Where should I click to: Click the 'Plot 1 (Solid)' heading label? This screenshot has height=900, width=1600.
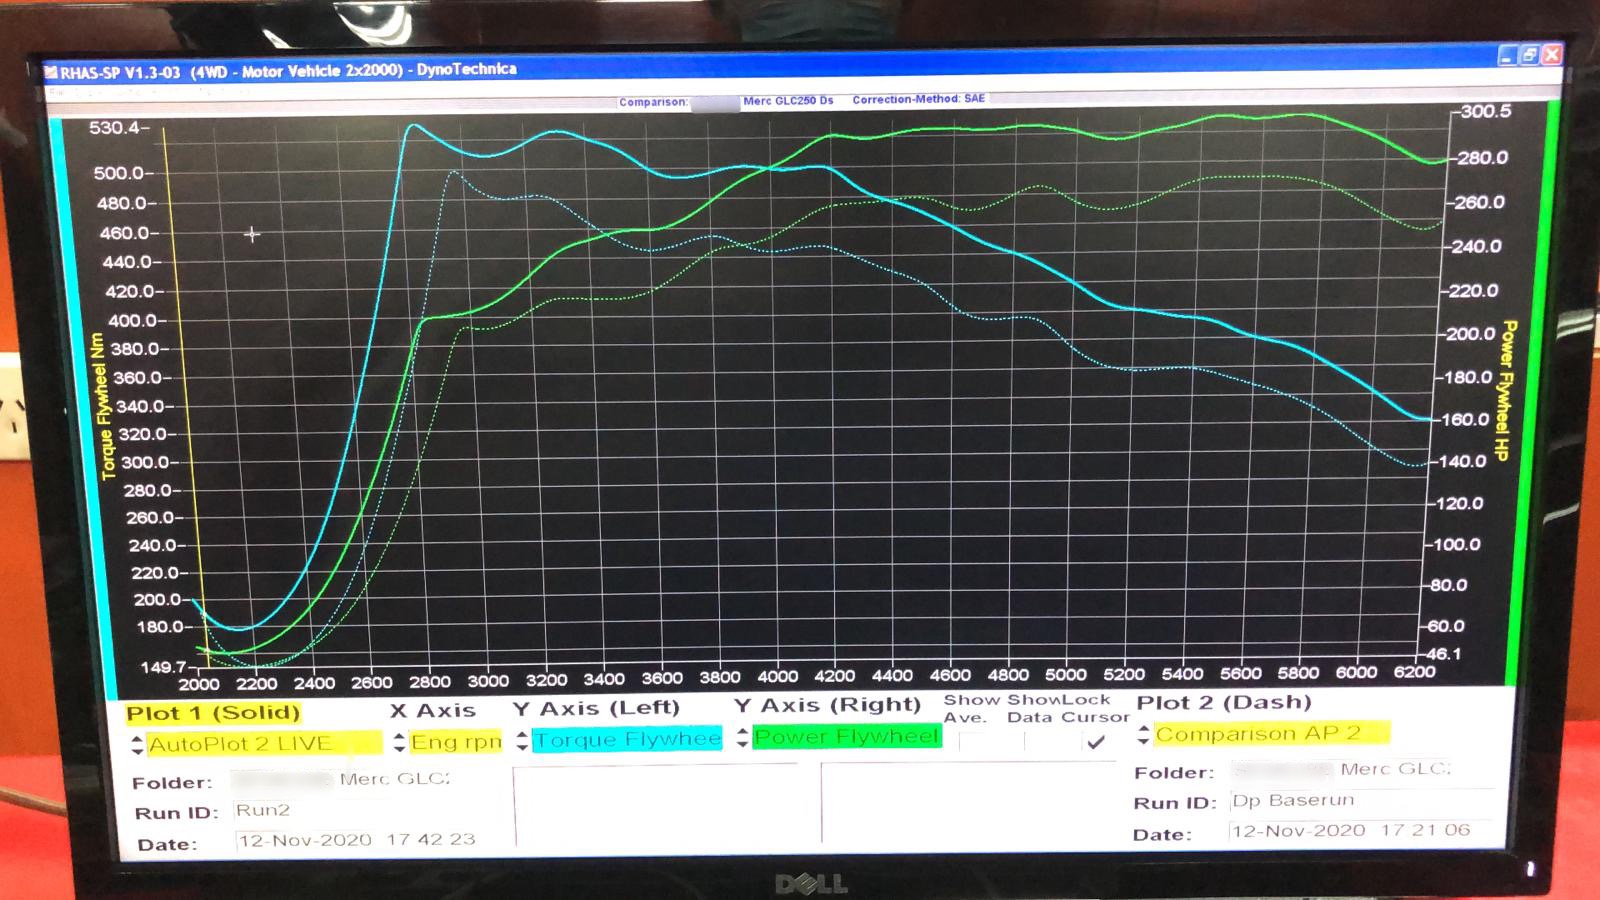[x=213, y=713]
